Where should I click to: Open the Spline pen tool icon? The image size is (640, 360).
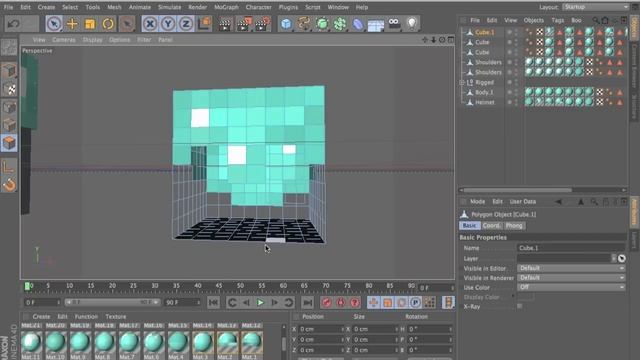click(x=304, y=24)
